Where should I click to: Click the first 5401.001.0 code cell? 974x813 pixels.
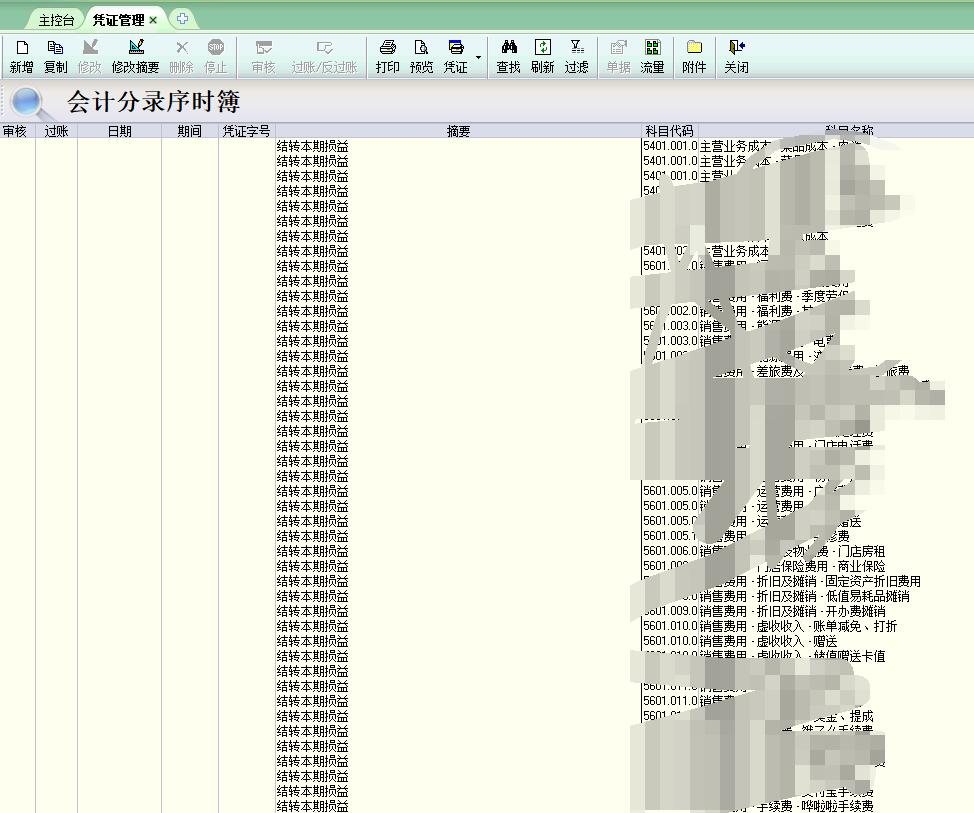[x=670, y=147]
